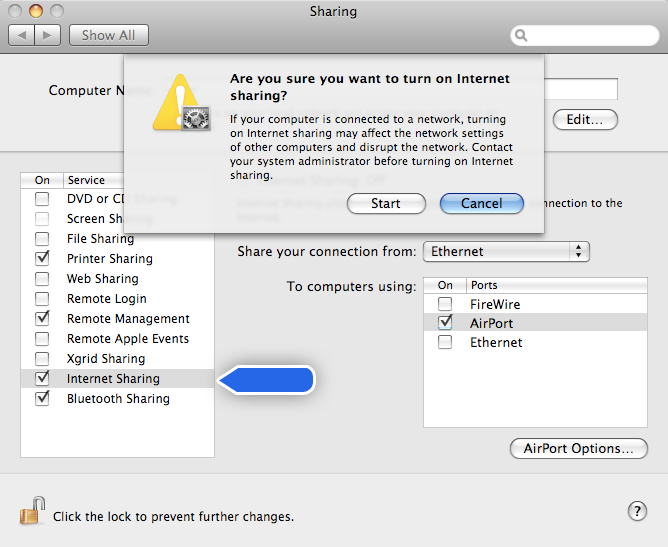
Task: Enable the FireWire port checkbox
Action: [x=446, y=304]
